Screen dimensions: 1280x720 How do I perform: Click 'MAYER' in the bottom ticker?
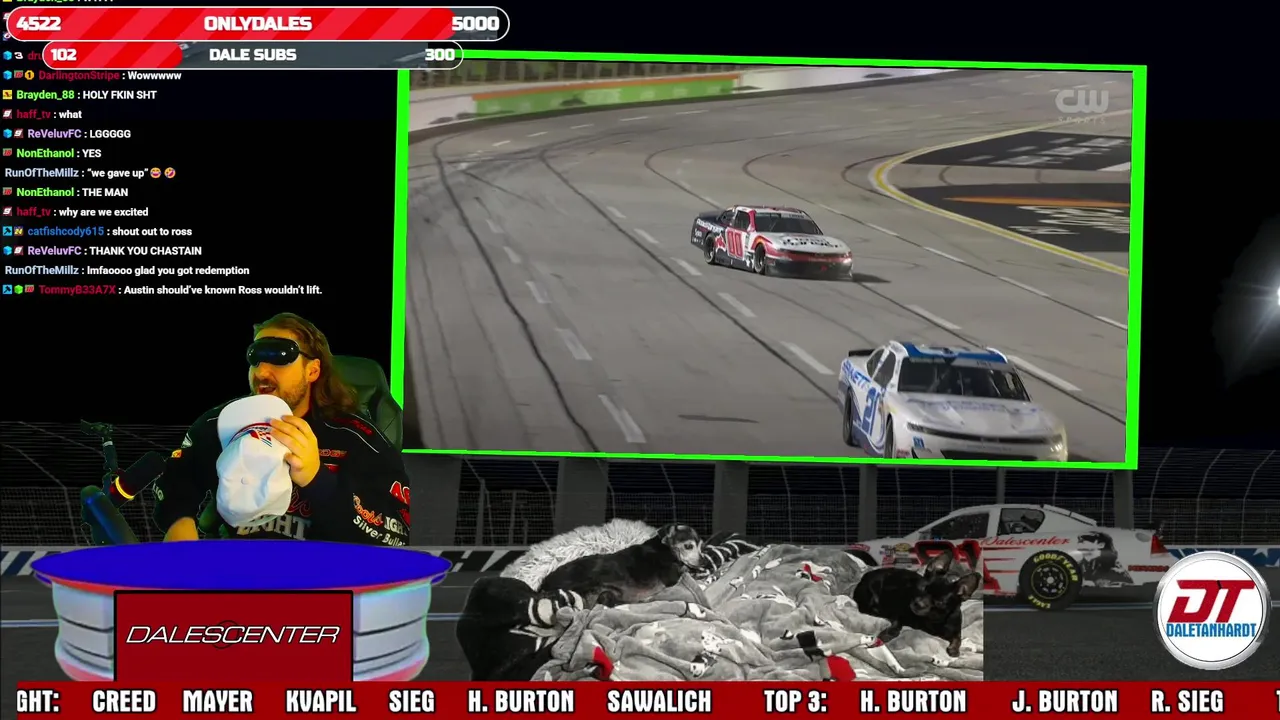pyautogui.click(x=217, y=702)
